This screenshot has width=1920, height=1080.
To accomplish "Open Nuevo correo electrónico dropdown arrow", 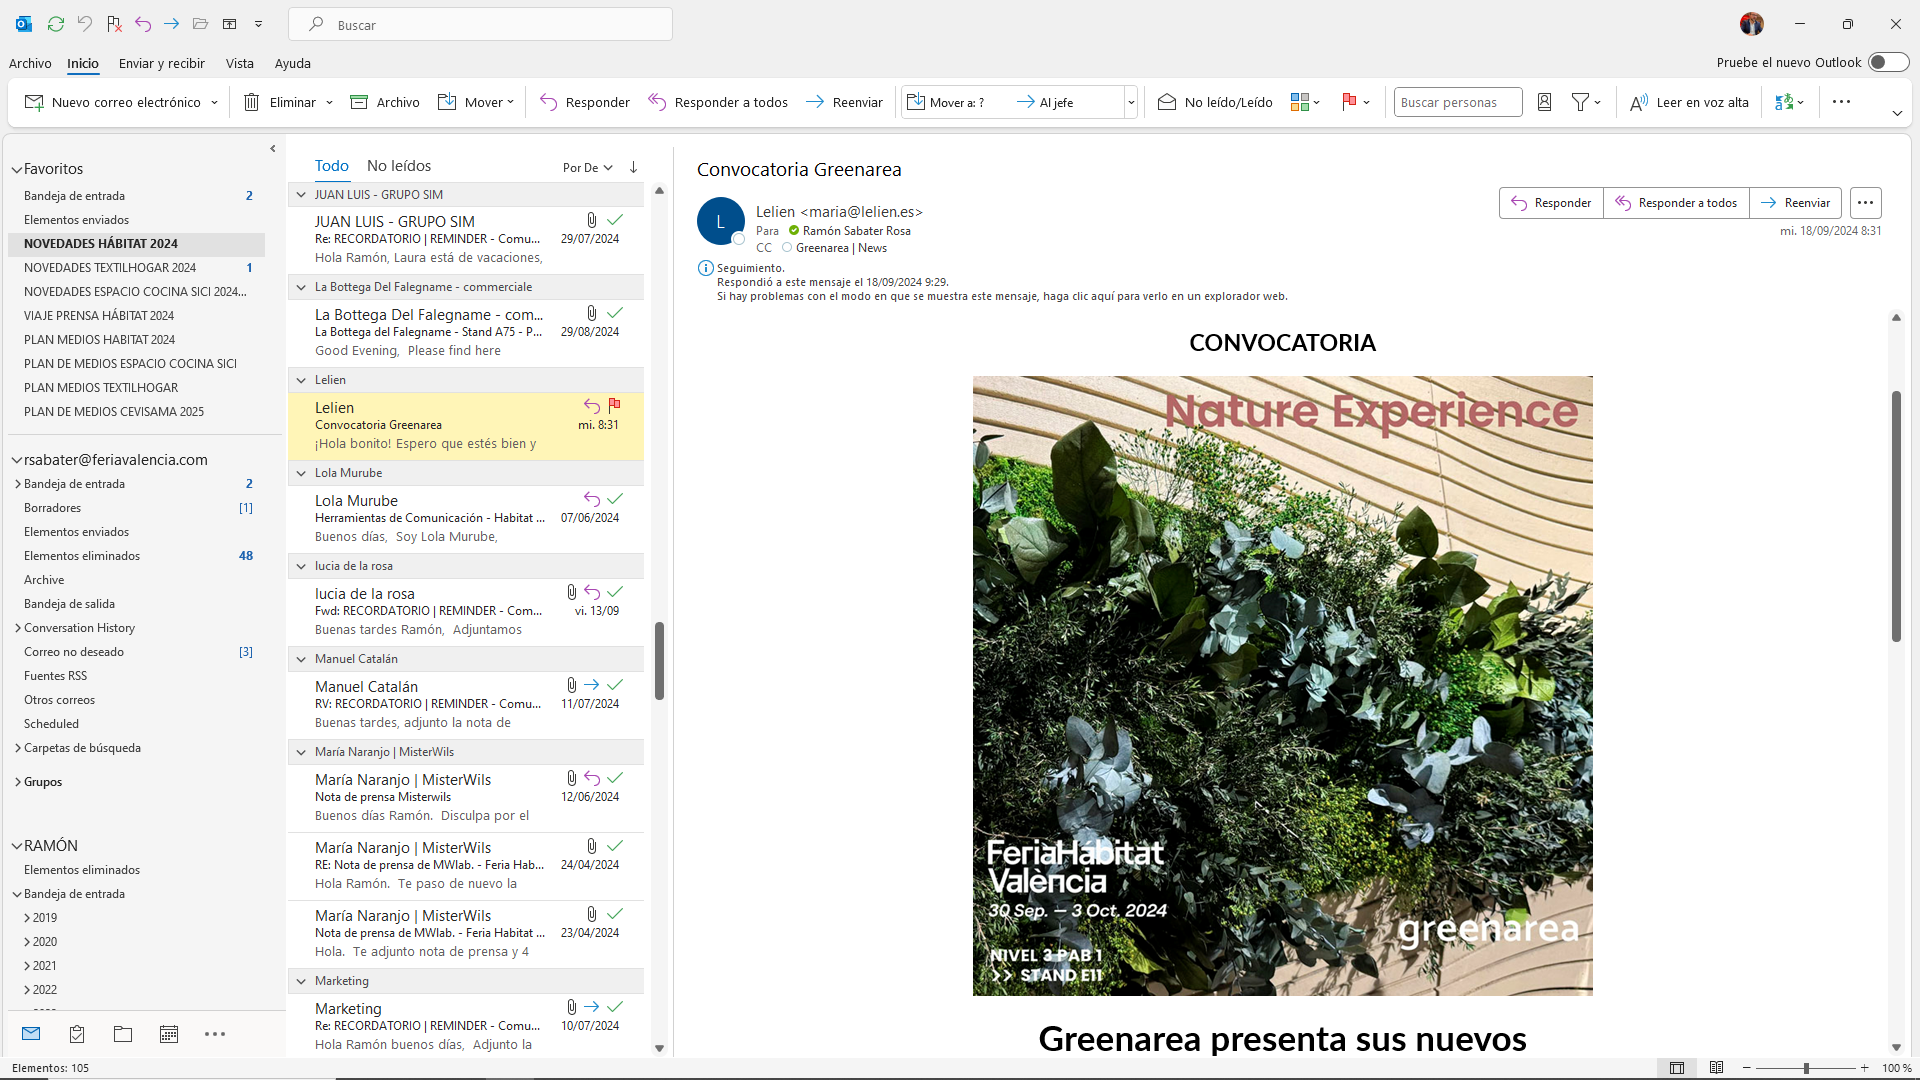I will 215,102.
